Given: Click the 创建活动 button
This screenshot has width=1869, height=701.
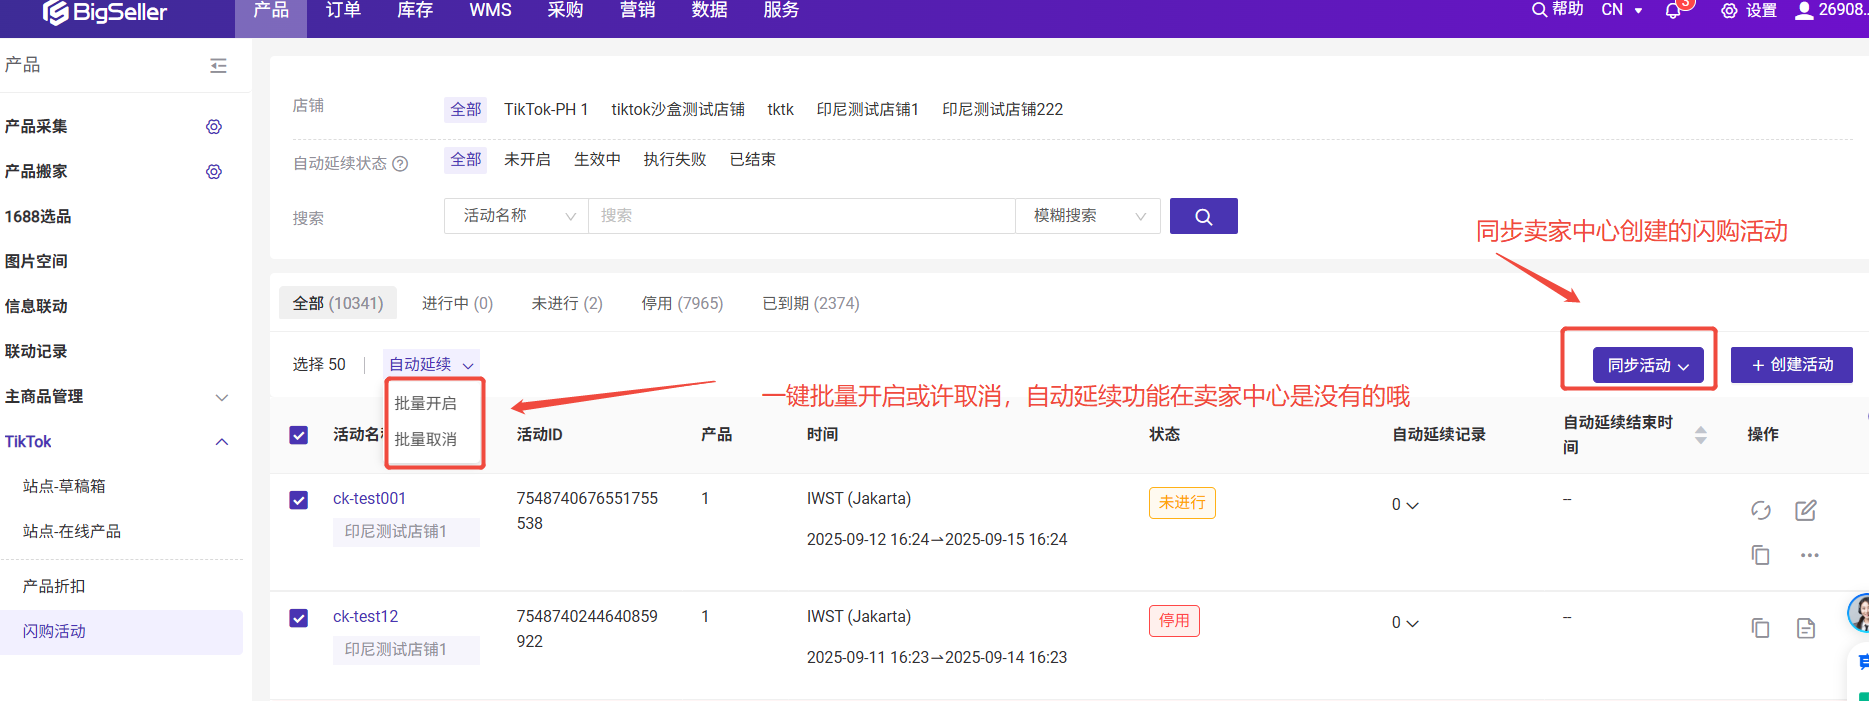Looking at the screenshot, I should click(x=1791, y=365).
